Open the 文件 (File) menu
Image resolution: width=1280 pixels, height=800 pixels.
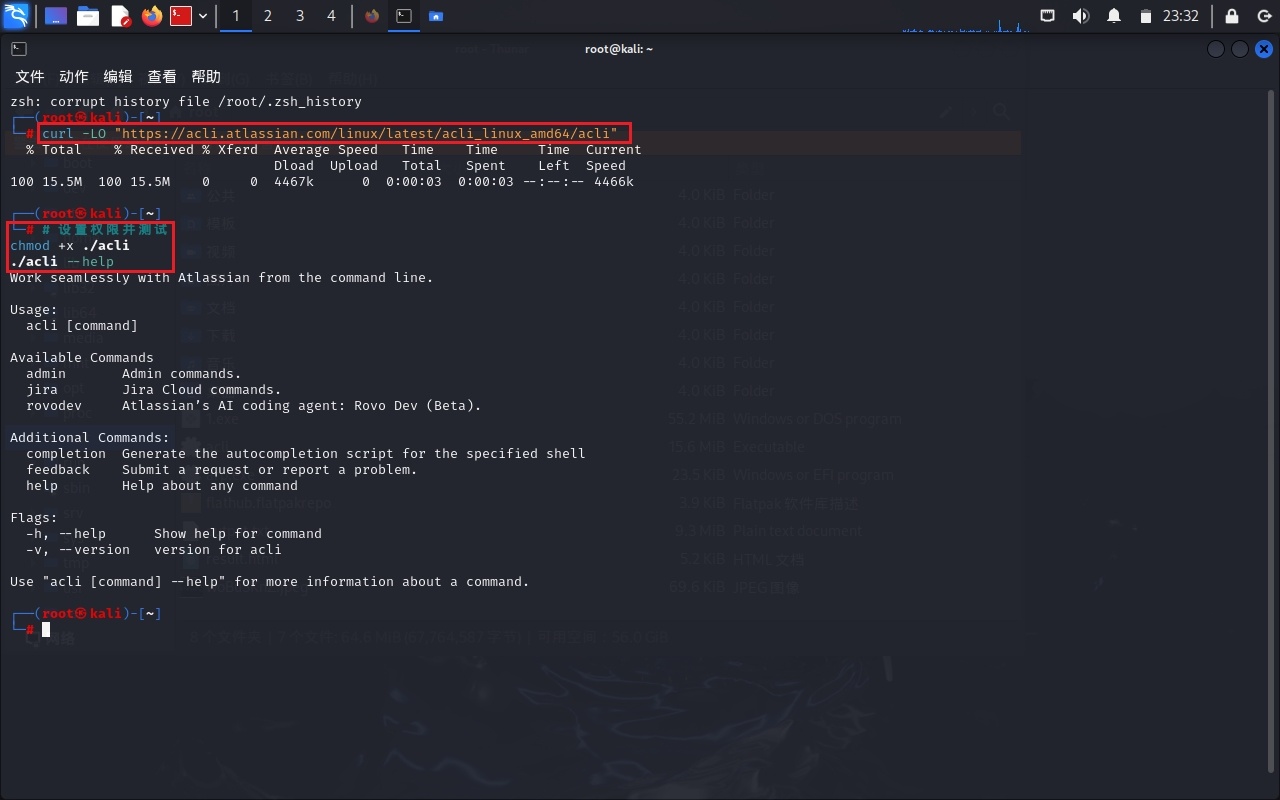coord(30,77)
